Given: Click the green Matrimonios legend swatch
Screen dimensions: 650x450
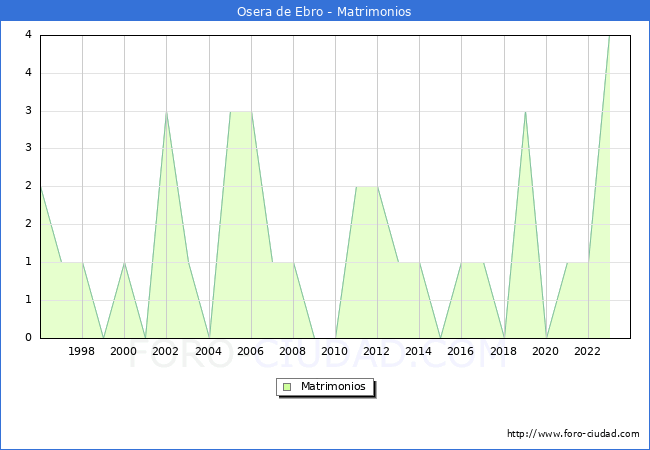Looking at the screenshot, I should point(287,386).
